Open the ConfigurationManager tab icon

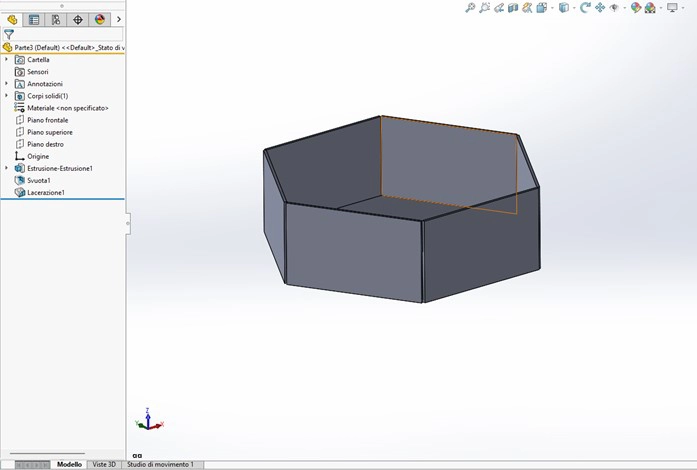(55, 19)
